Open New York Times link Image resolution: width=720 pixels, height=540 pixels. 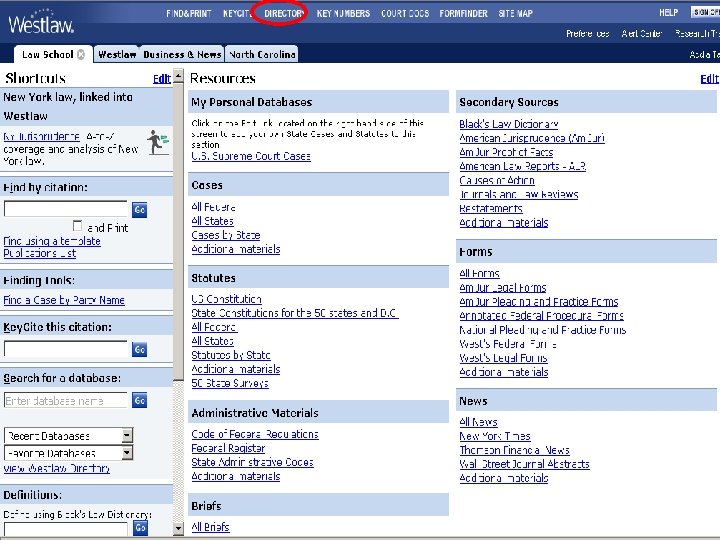(495, 436)
